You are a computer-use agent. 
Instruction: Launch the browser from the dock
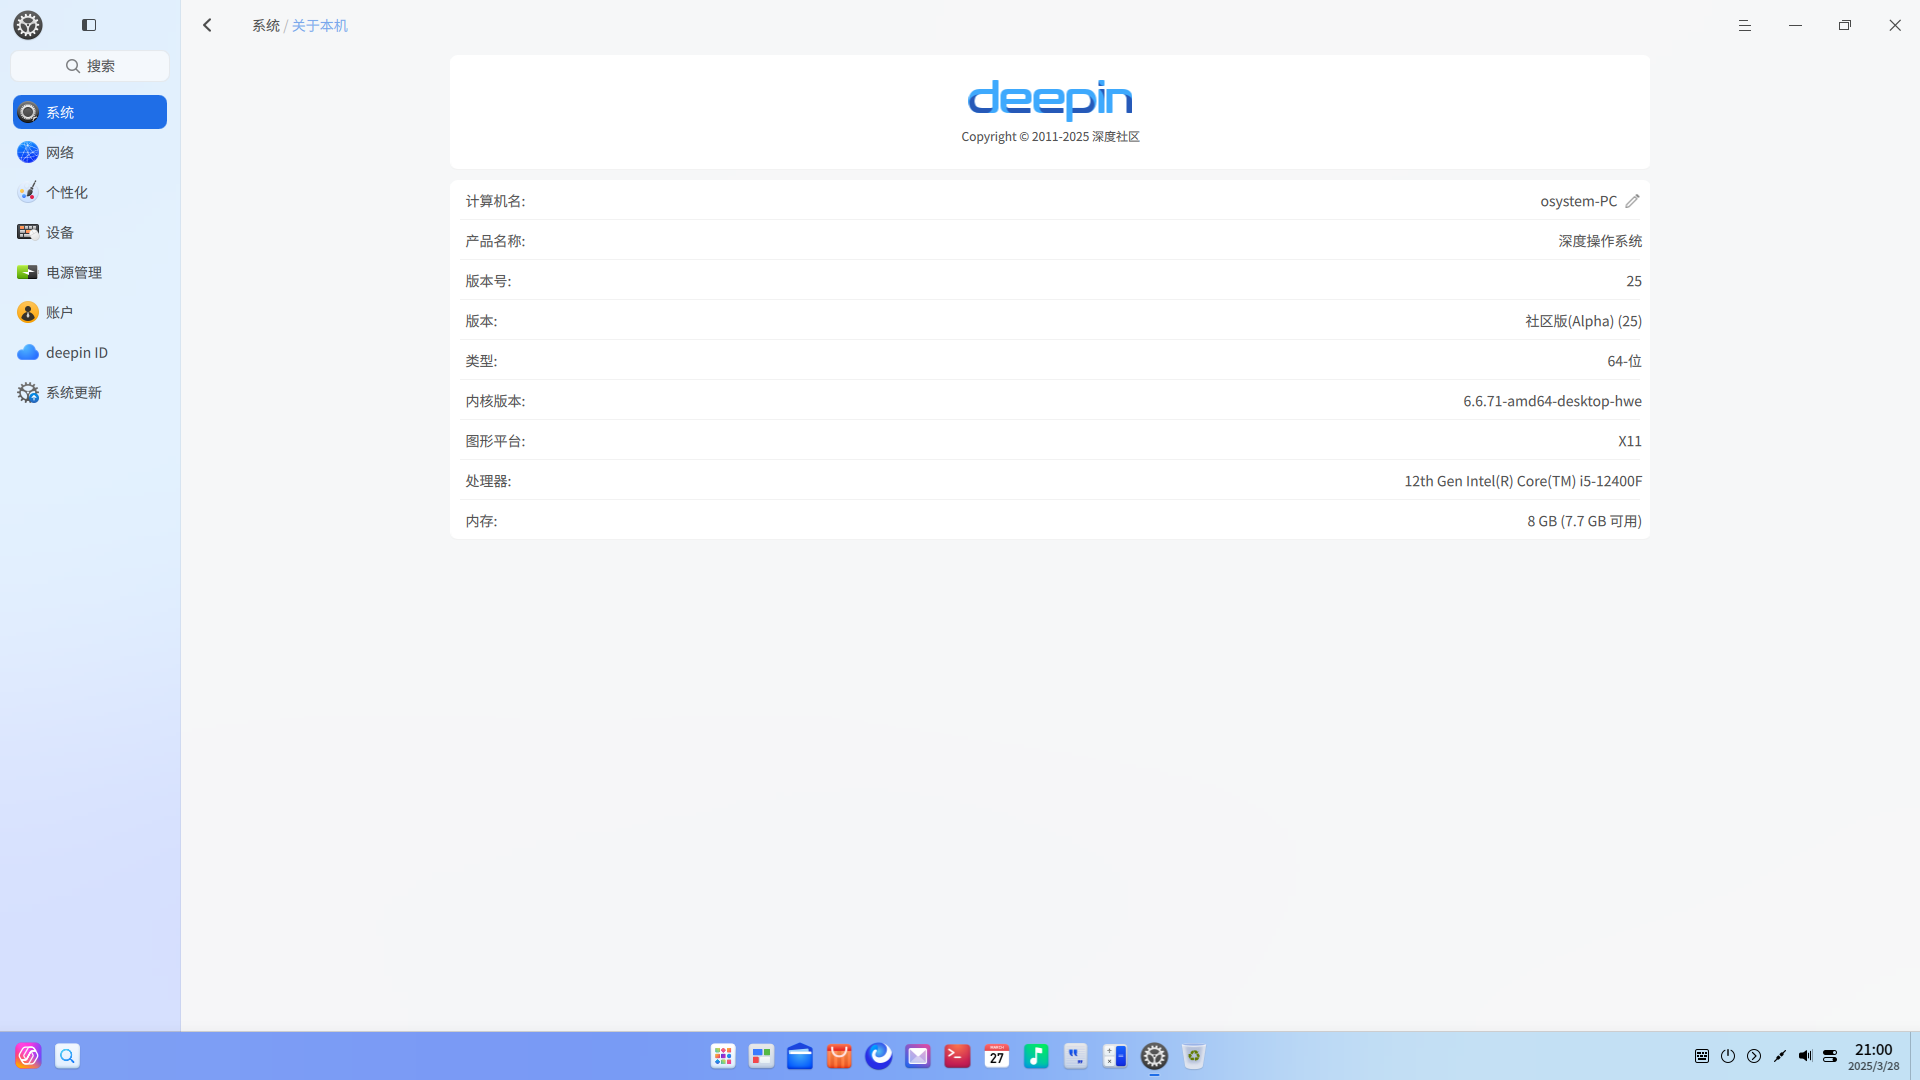(879, 1056)
